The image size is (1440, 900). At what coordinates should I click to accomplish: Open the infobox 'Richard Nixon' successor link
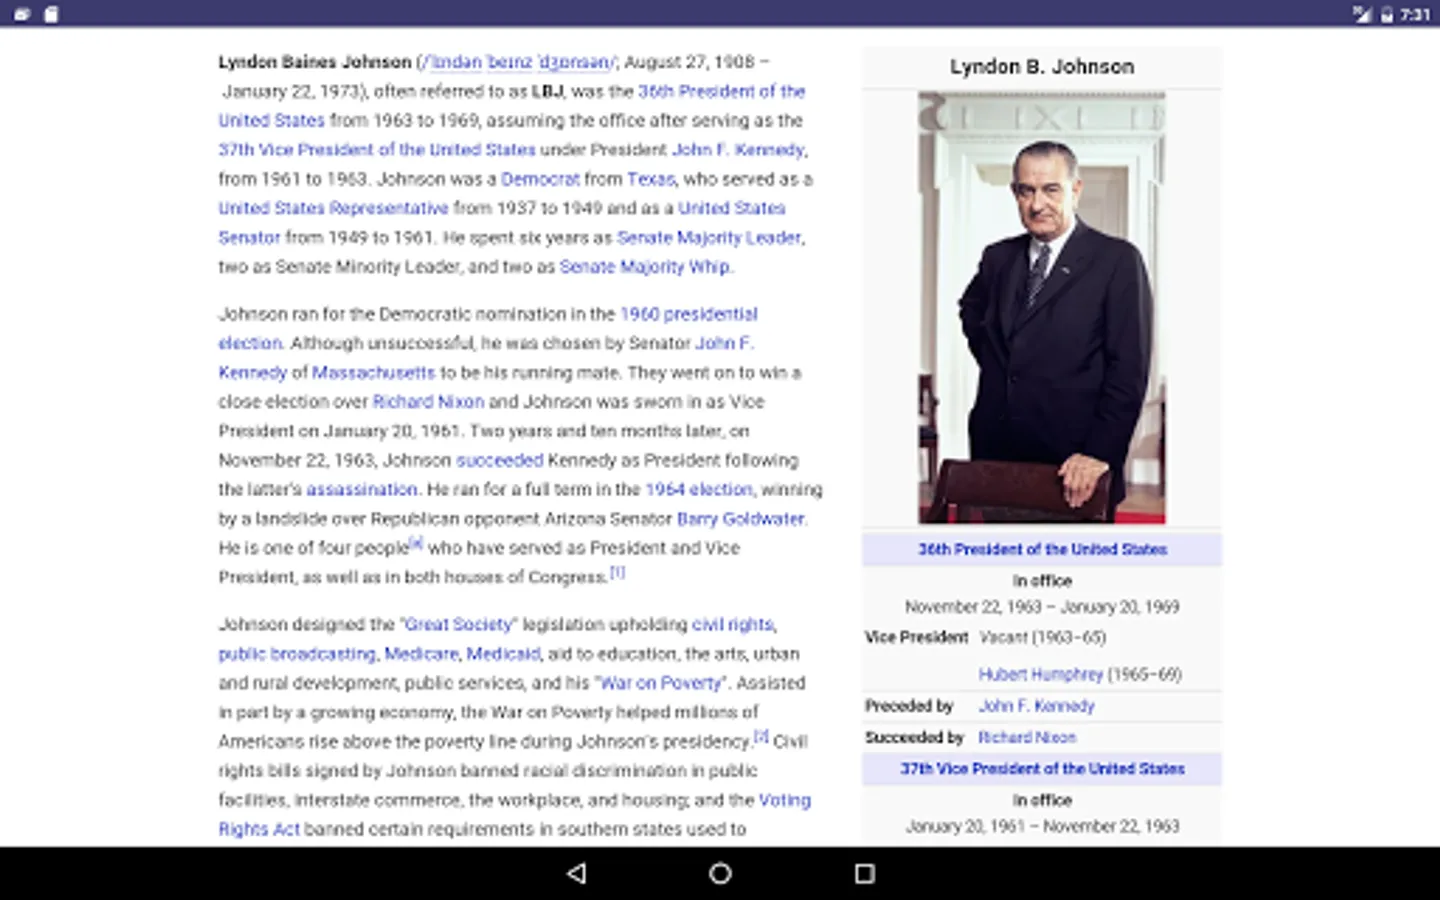[x=1027, y=738]
